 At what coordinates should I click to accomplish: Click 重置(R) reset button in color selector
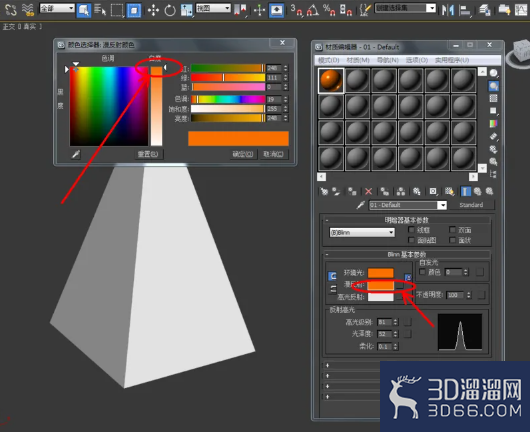[x=148, y=154]
